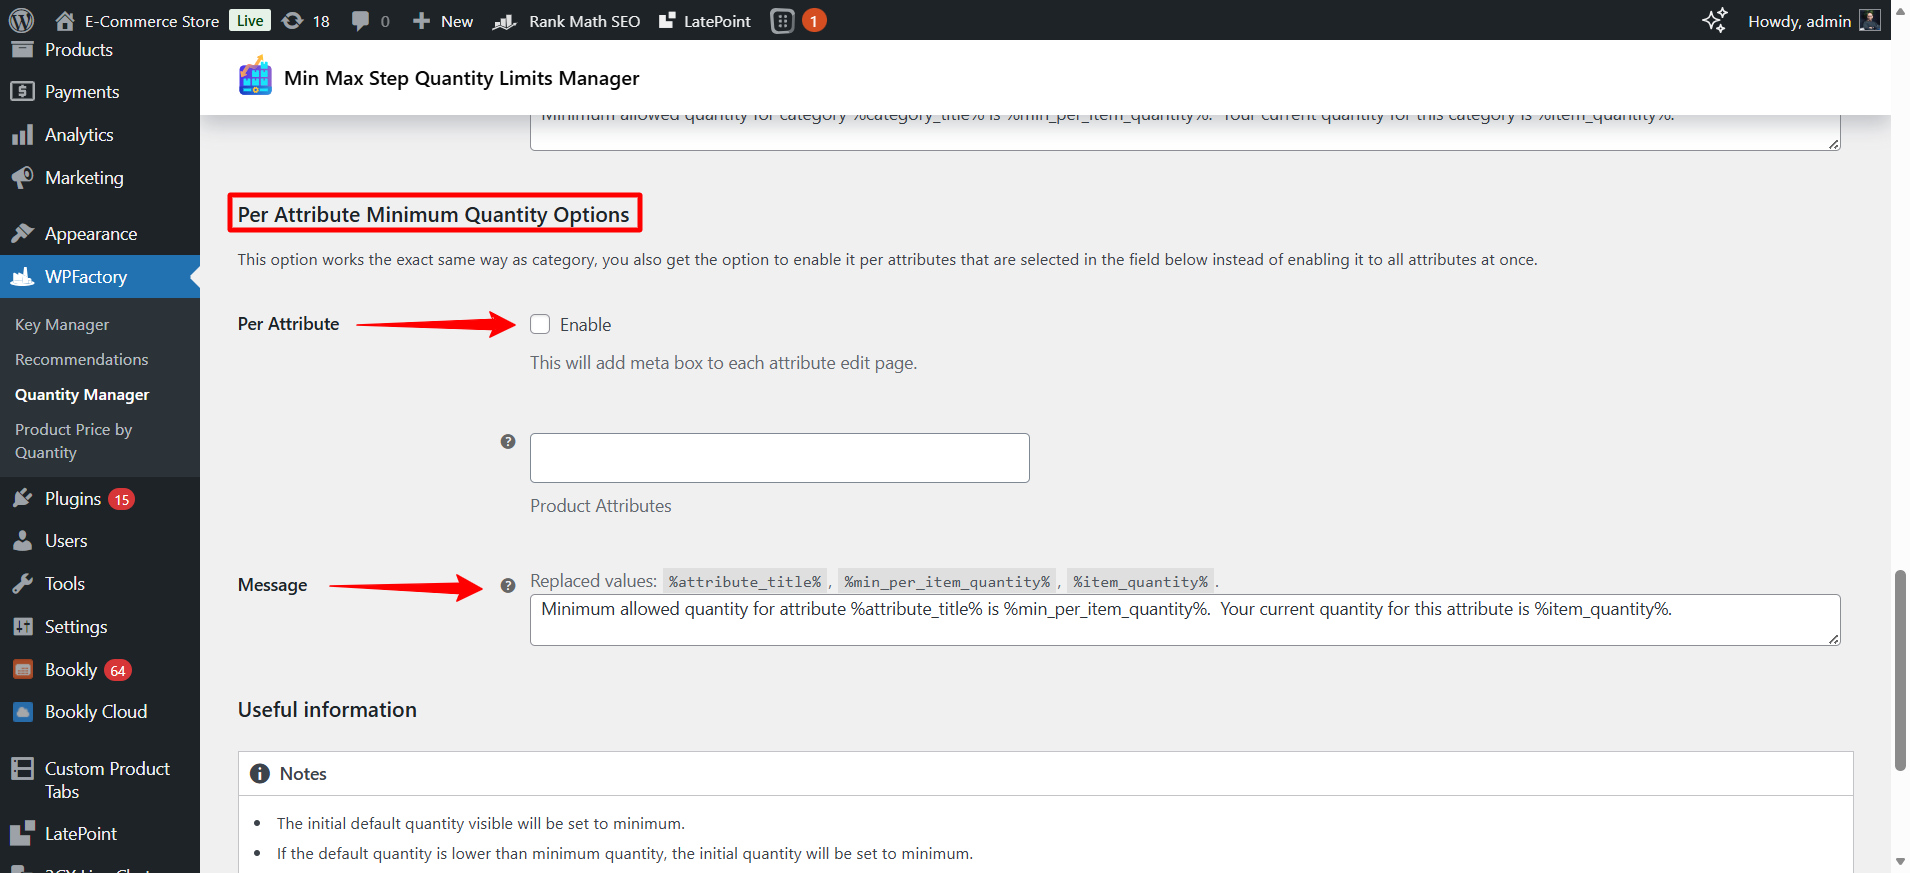Click the orange notification badge 1

[x=814, y=20]
